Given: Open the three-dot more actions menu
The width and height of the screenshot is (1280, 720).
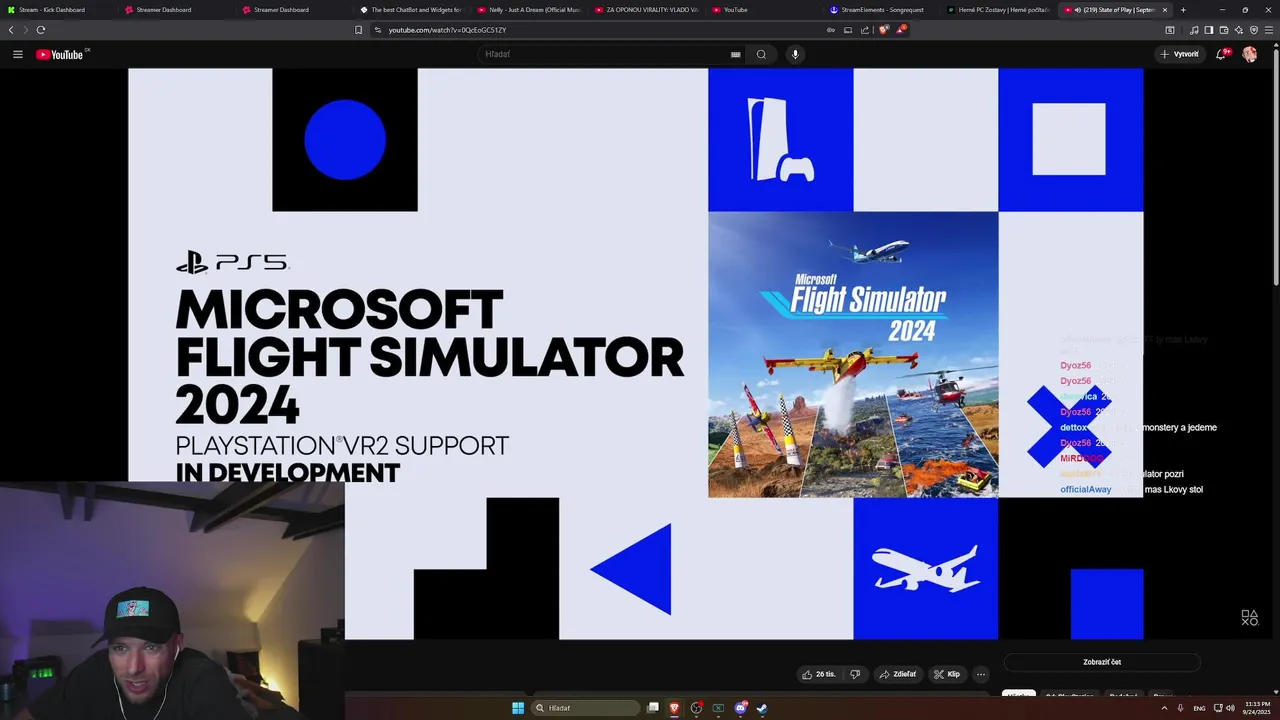Looking at the screenshot, I should [981, 674].
